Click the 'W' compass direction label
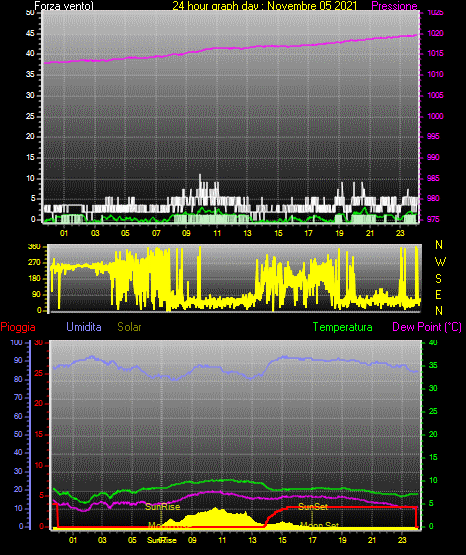The image size is (466, 555). coord(440,262)
